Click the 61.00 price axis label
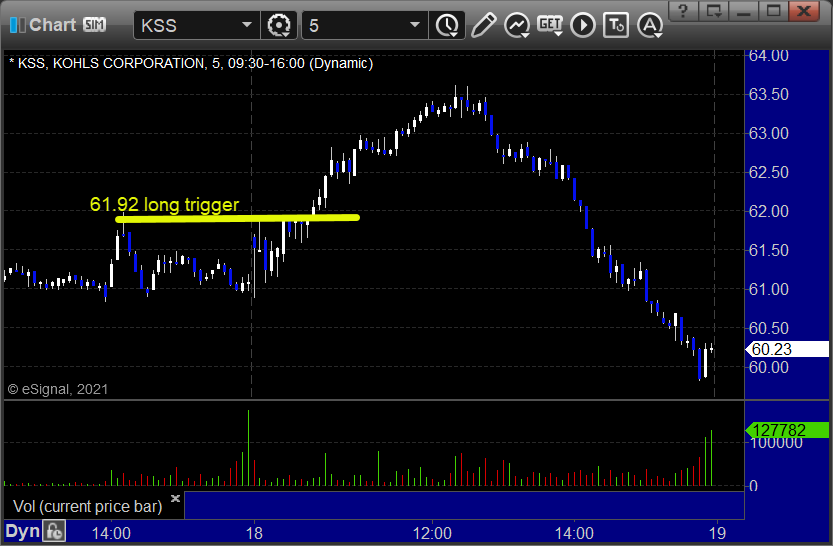 click(768, 289)
